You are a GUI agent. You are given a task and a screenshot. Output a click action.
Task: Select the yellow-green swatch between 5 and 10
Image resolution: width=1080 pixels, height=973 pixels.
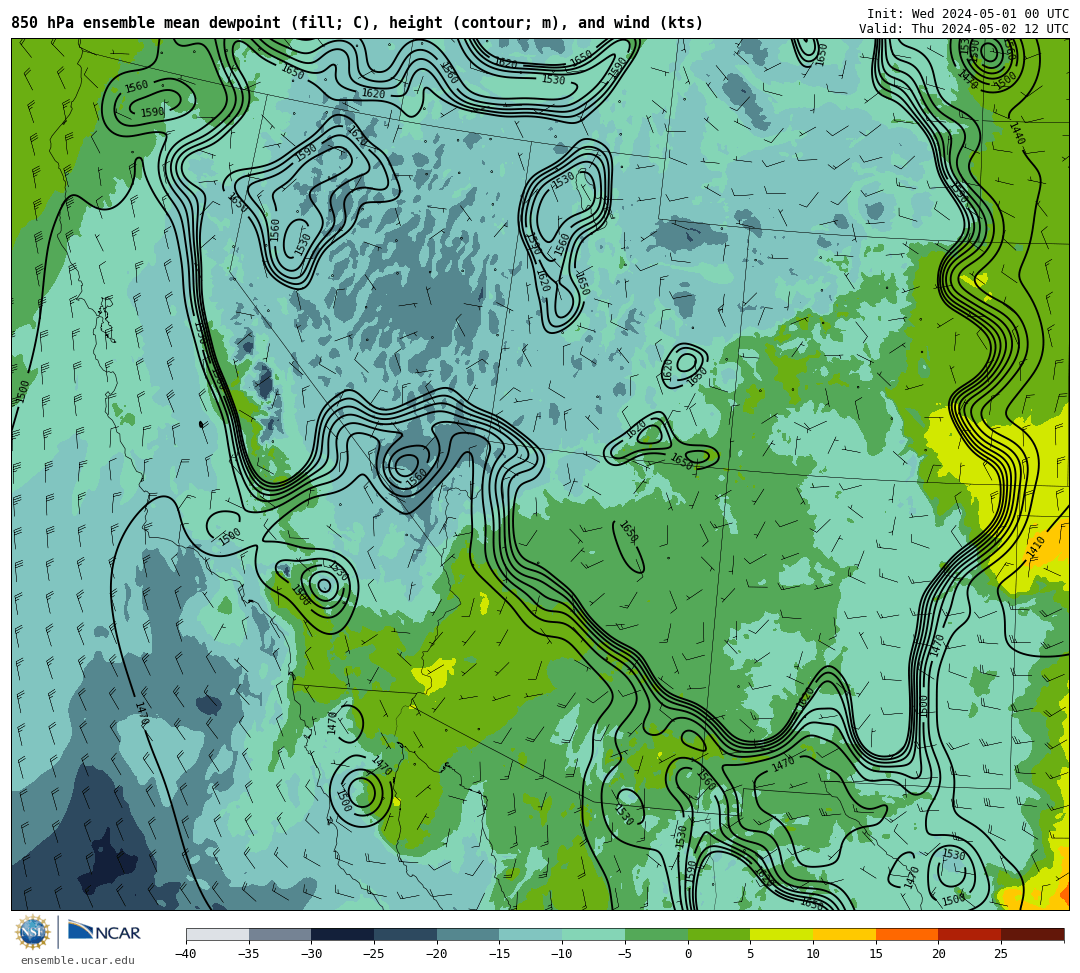coord(781,934)
